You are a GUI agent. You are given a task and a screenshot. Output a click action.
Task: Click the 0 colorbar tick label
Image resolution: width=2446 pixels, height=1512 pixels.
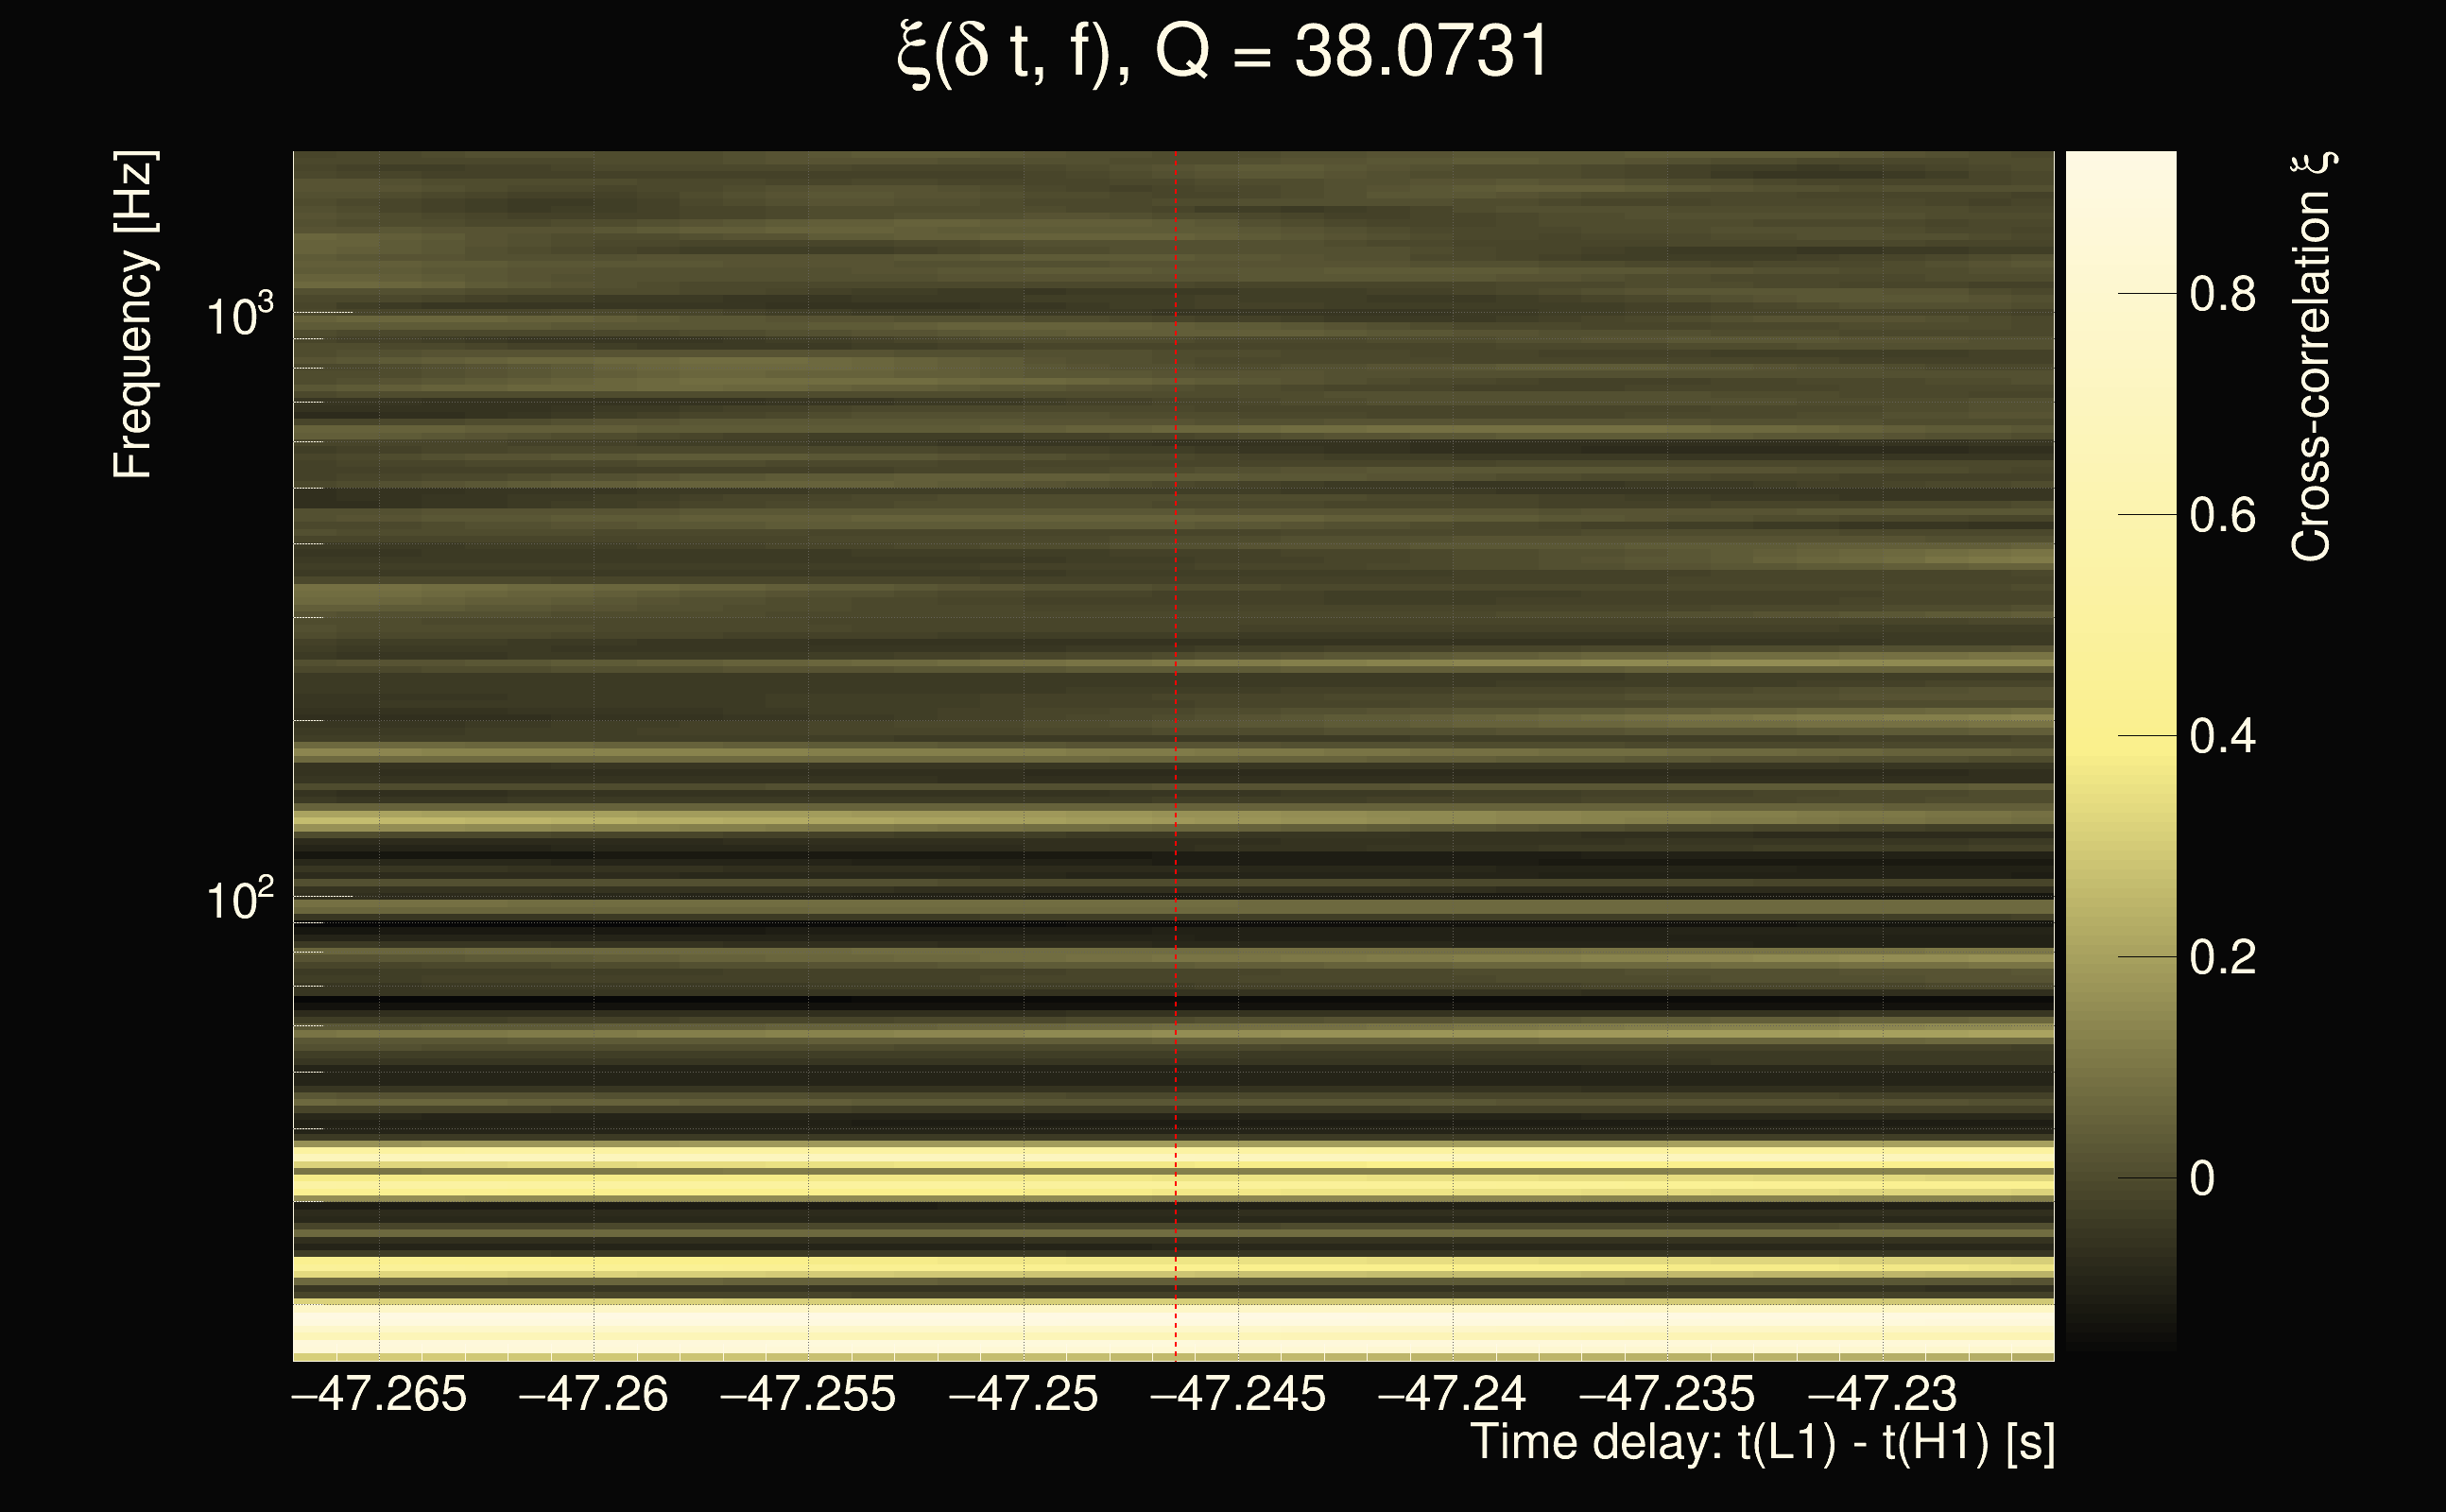point(2201,1179)
